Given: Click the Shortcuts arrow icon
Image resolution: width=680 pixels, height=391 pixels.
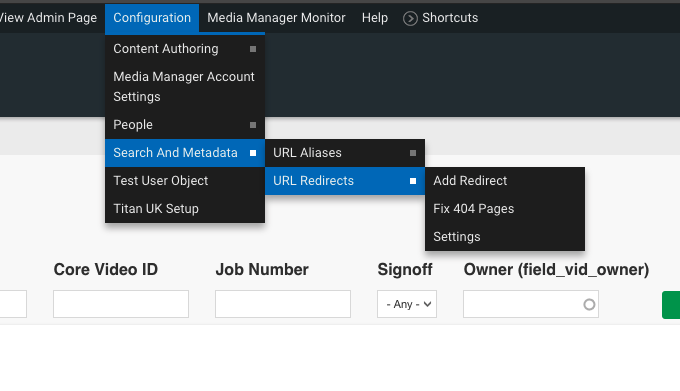Looking at the screenshot, I should pos(410,18).
